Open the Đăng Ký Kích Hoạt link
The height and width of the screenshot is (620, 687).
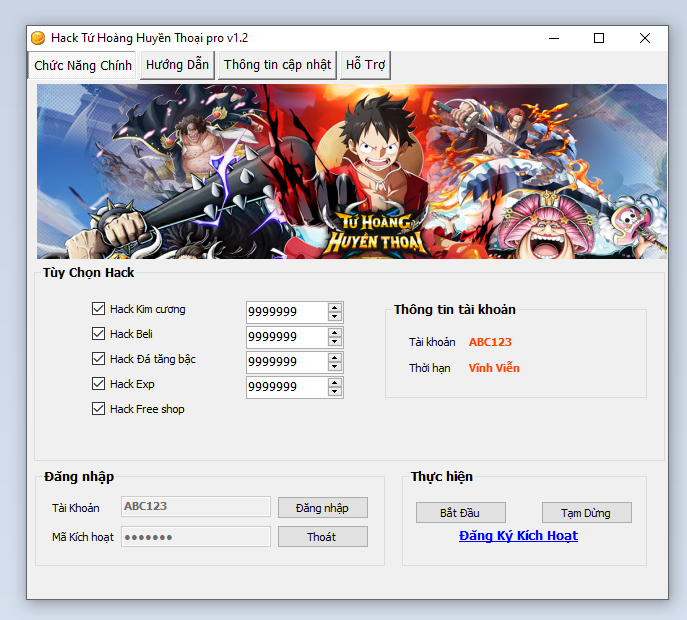(518, 536)
